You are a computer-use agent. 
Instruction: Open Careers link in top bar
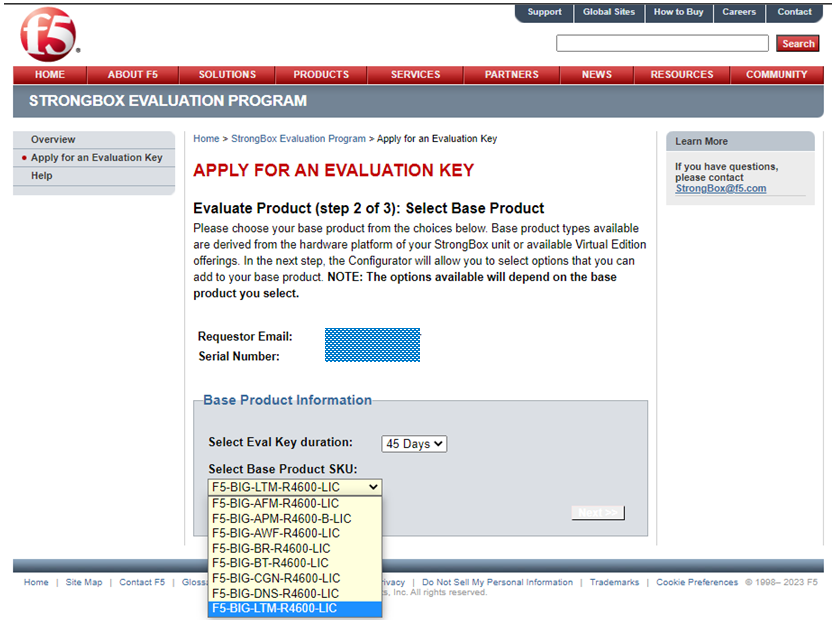click(x=739, y=12)
